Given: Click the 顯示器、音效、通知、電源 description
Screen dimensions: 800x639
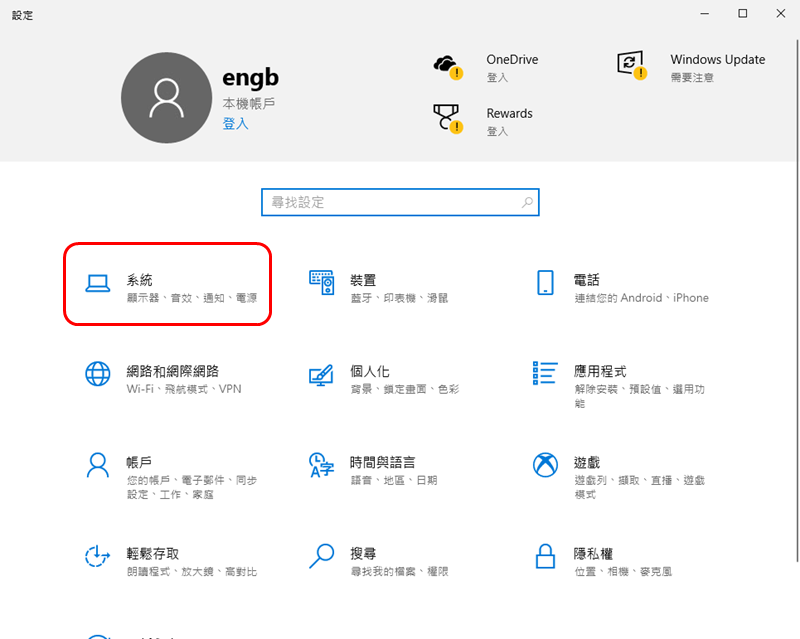Looking at the screenshot, I should pyautogui.click(x=192, y=298).
